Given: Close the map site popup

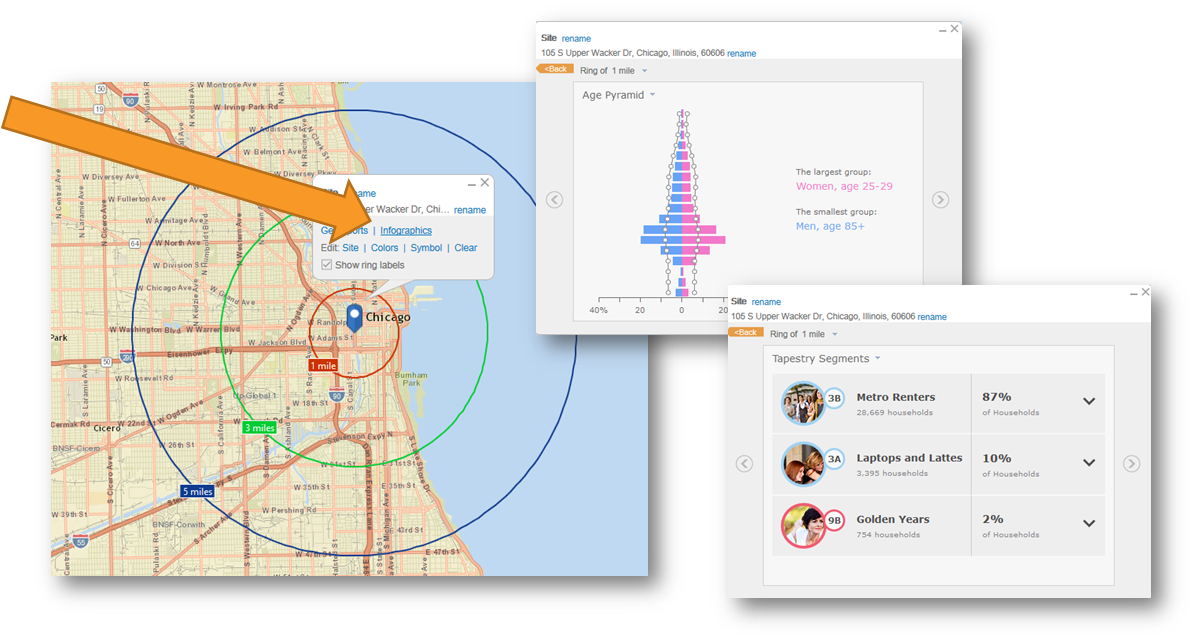Looking at the screenshot, I should coord(485,183).
